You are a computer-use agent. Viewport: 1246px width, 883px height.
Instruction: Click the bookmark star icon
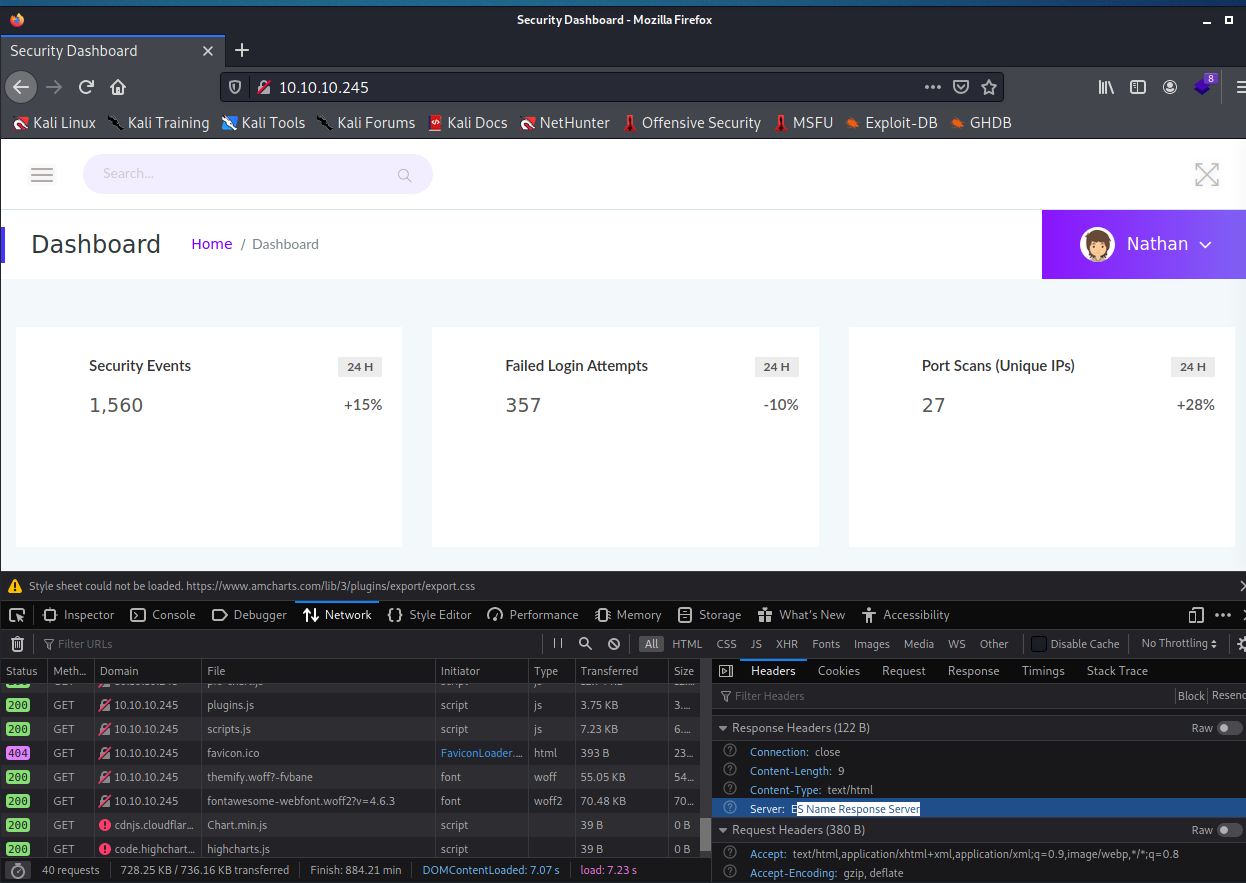pos(989,87)
